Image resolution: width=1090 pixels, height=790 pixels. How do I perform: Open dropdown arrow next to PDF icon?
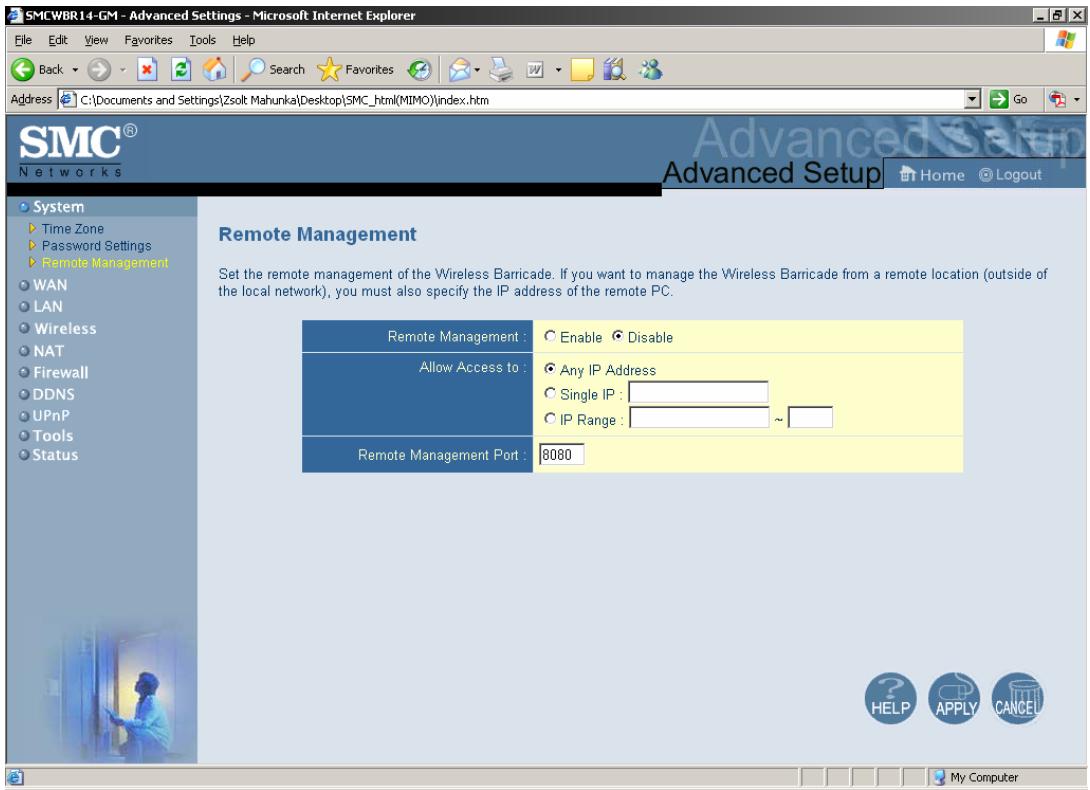click(1077, 99)
